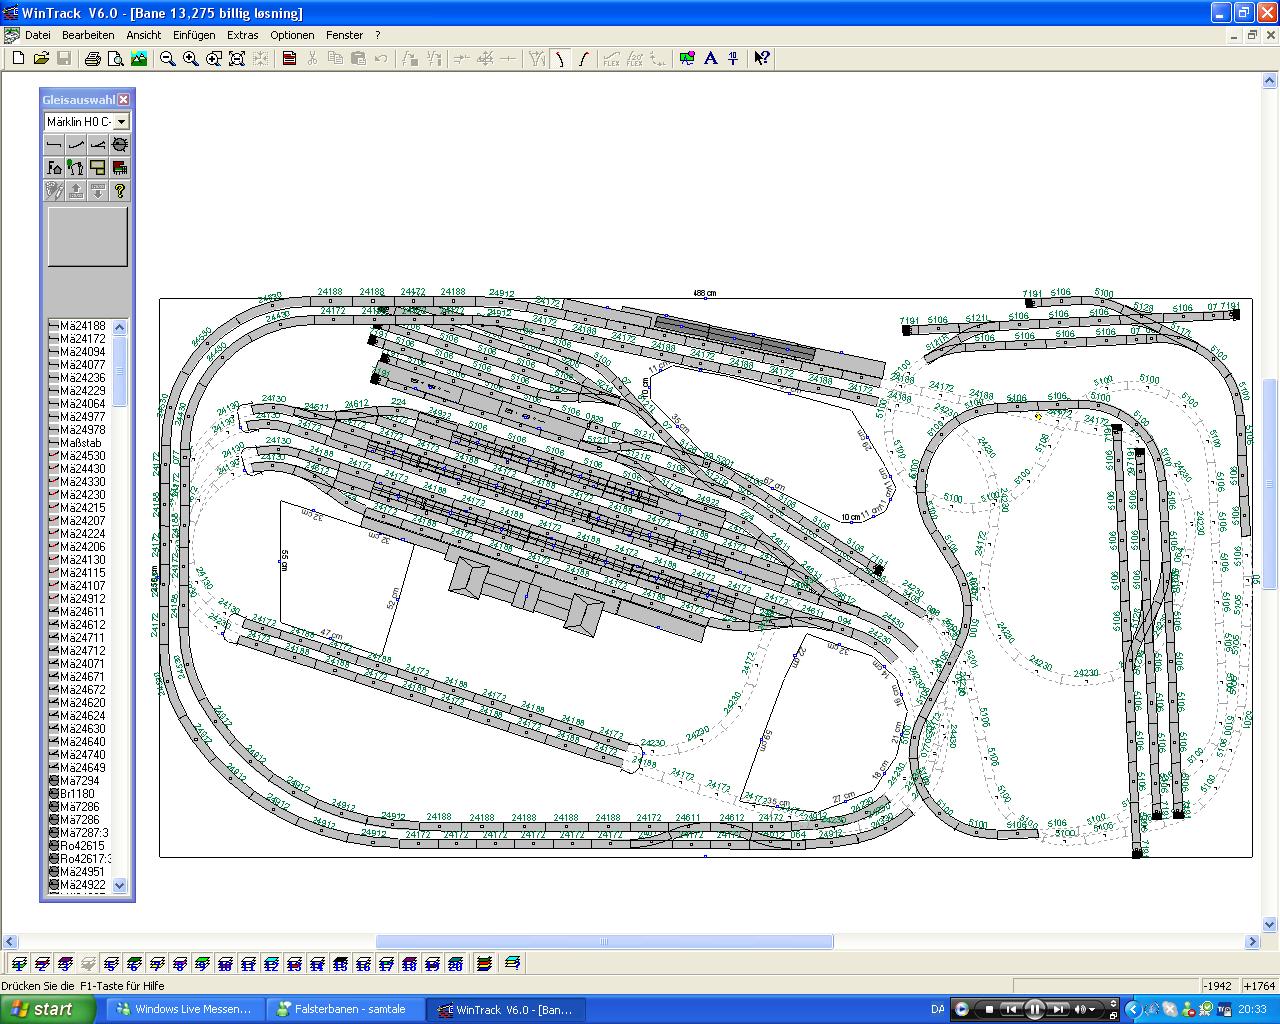Open the Bearbeiten menu
Image resolution: width=1280 pixels, height=1024 pixels.
(88, 35)
